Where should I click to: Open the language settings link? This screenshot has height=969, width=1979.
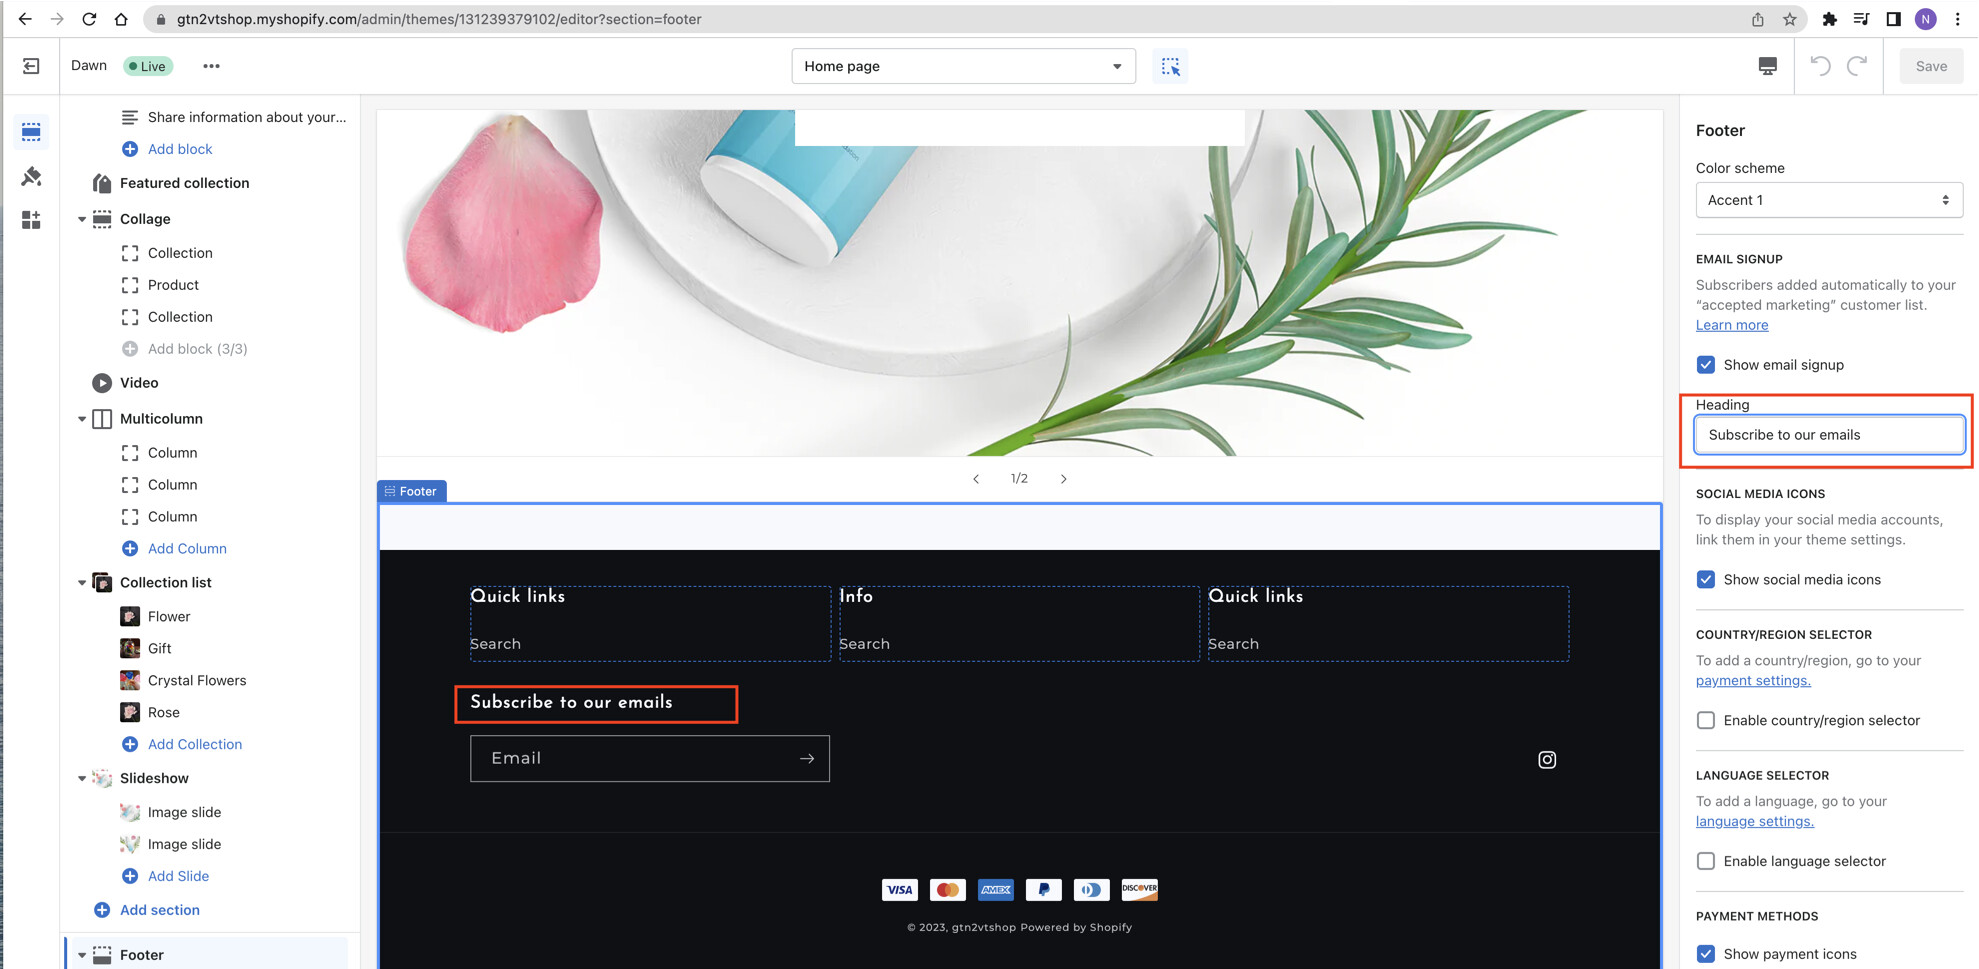point(1755,822)
